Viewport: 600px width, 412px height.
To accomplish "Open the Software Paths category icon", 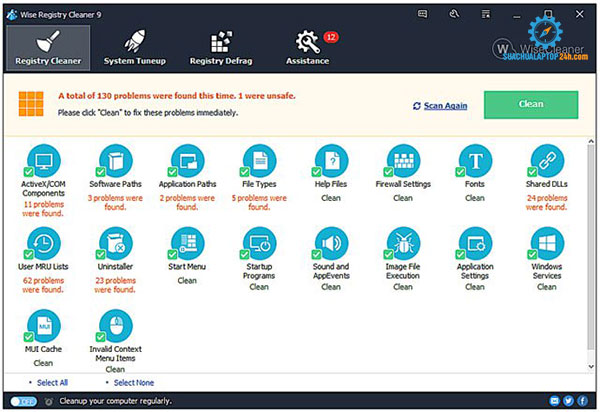I will pyautogui.click(x=116, y=161).
